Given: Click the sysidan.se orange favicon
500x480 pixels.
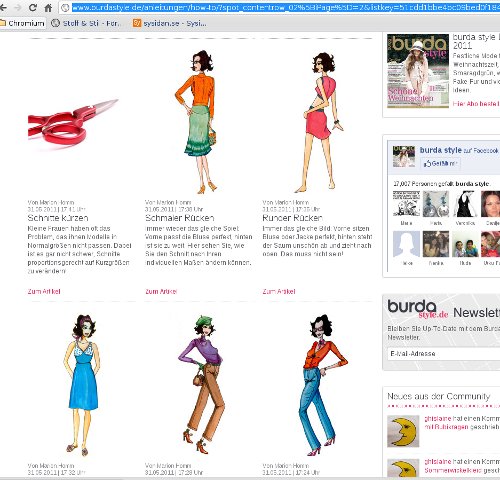Looking at the screenshot, I should coord(137,23).
